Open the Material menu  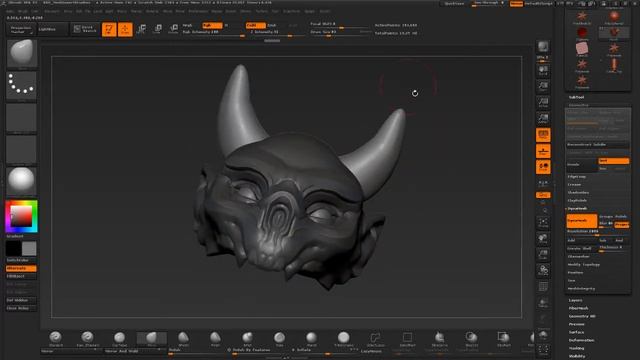[x=152, y=11]
